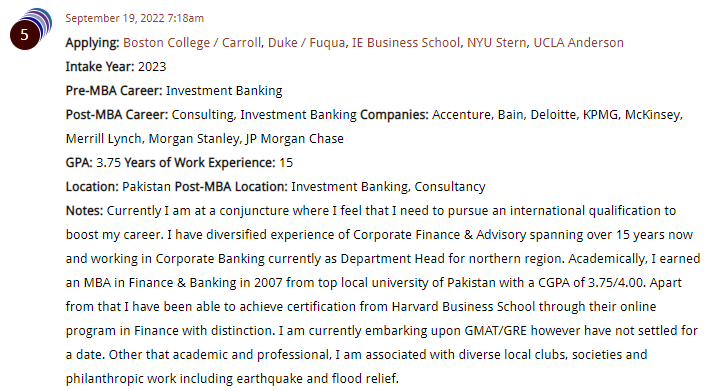The image size is (711, 391).
Task: Select the UCLA Anderson link
Action: [x=579, y=43]
